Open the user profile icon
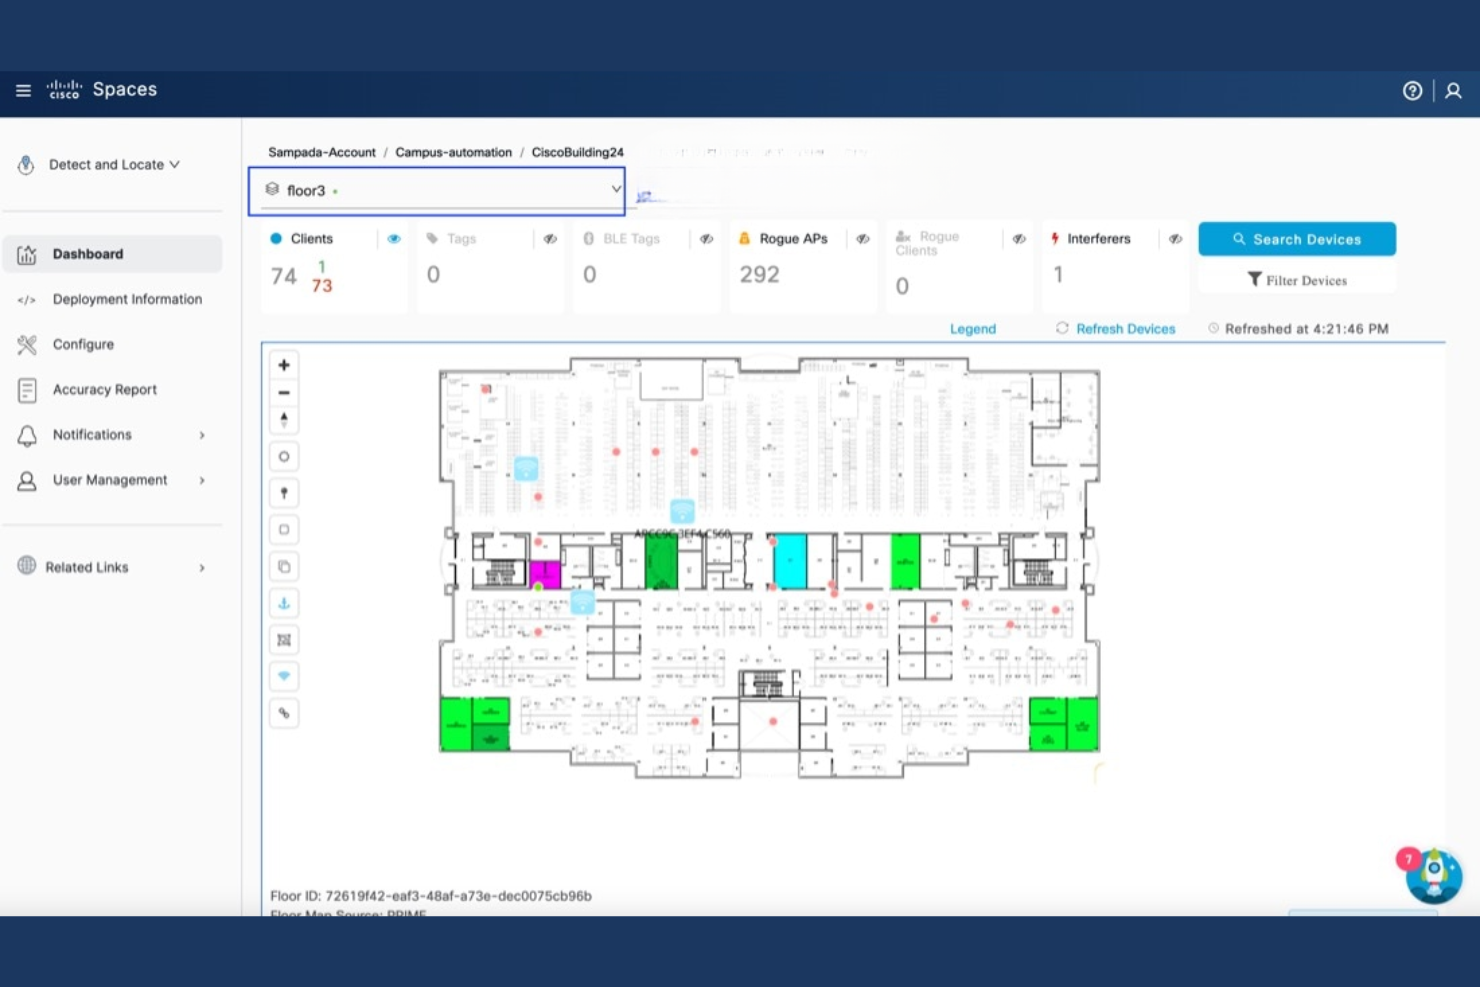Screen dimensions: 1480x987 pos(1453,91)
